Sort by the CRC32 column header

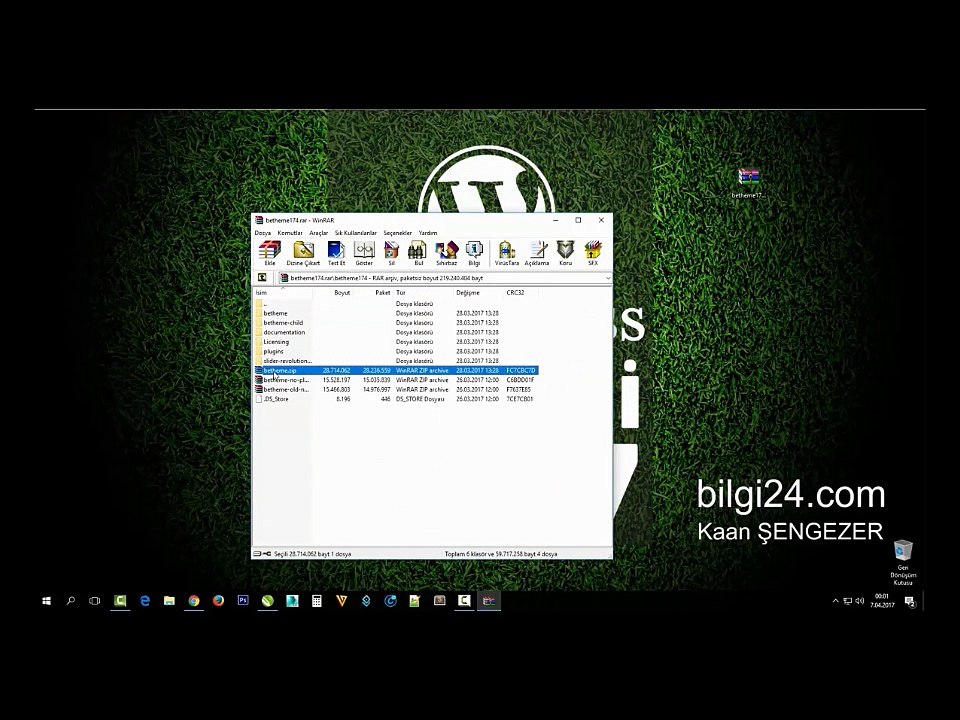pos(521,293)
